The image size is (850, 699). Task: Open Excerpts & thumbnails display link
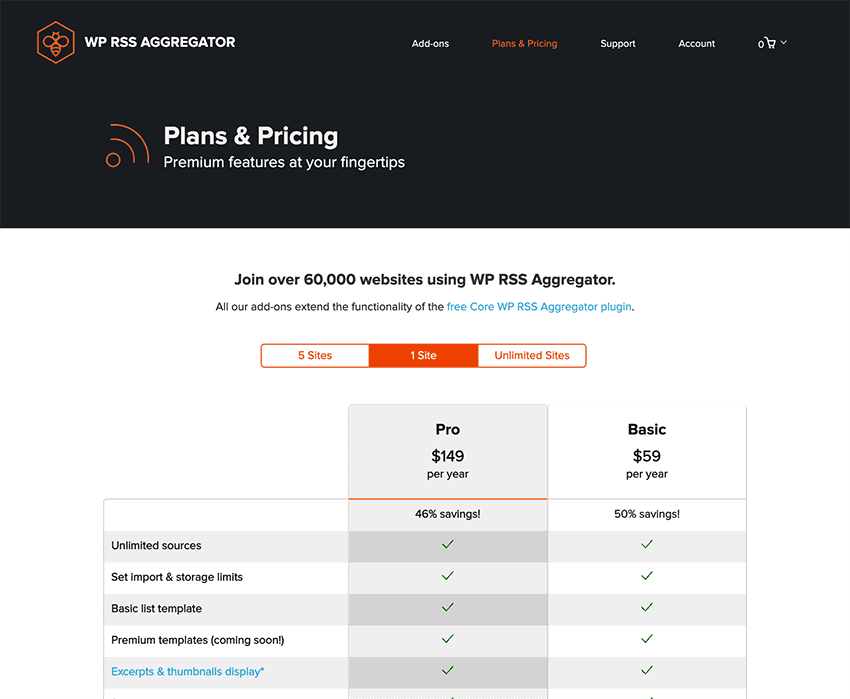pos(188,671)
